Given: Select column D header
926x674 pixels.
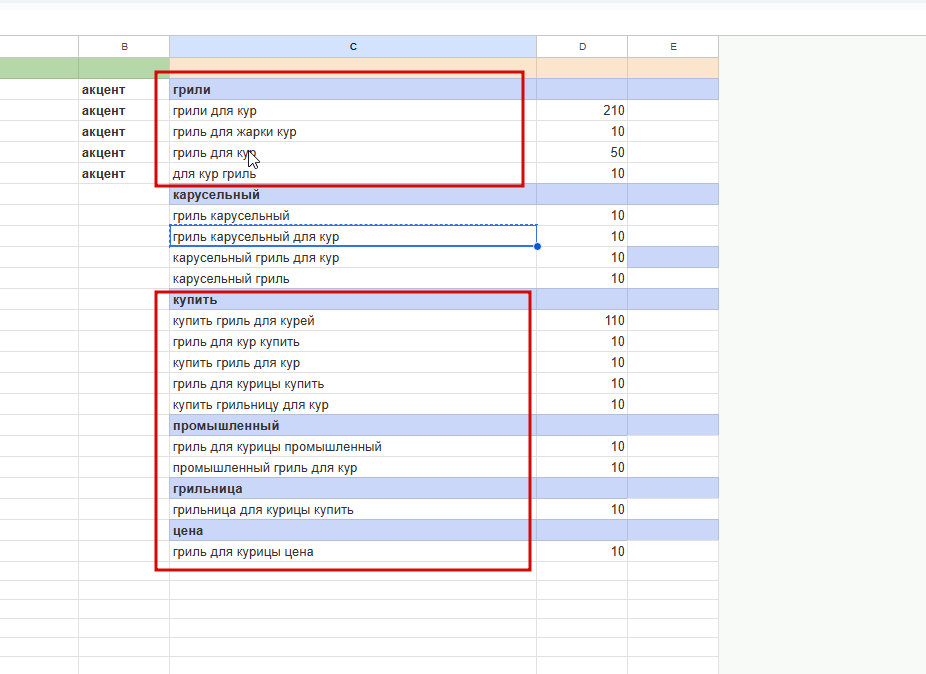Looking at the screenshot, I should pos(582,47).
